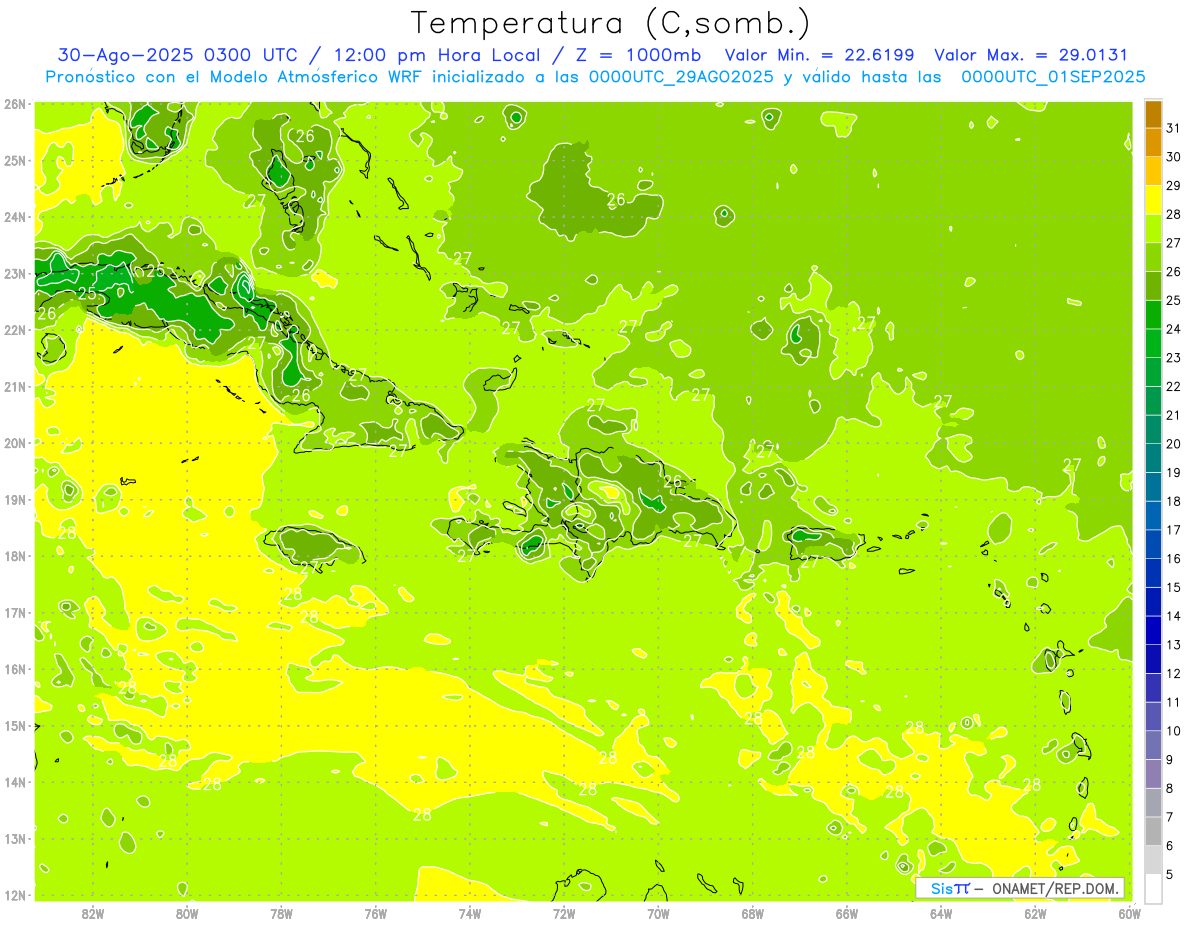Click the legend value 31
The height and width of the screenshot is (927, 1200).
pos(1174,129)
